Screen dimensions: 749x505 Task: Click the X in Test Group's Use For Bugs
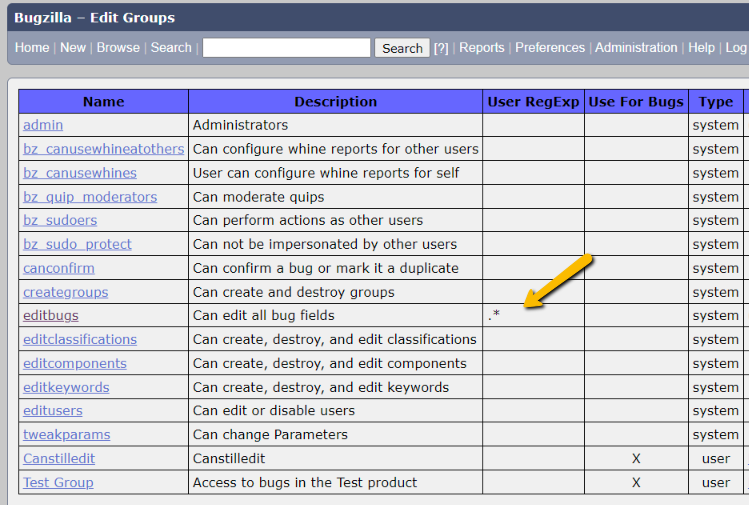coord(636,483)
